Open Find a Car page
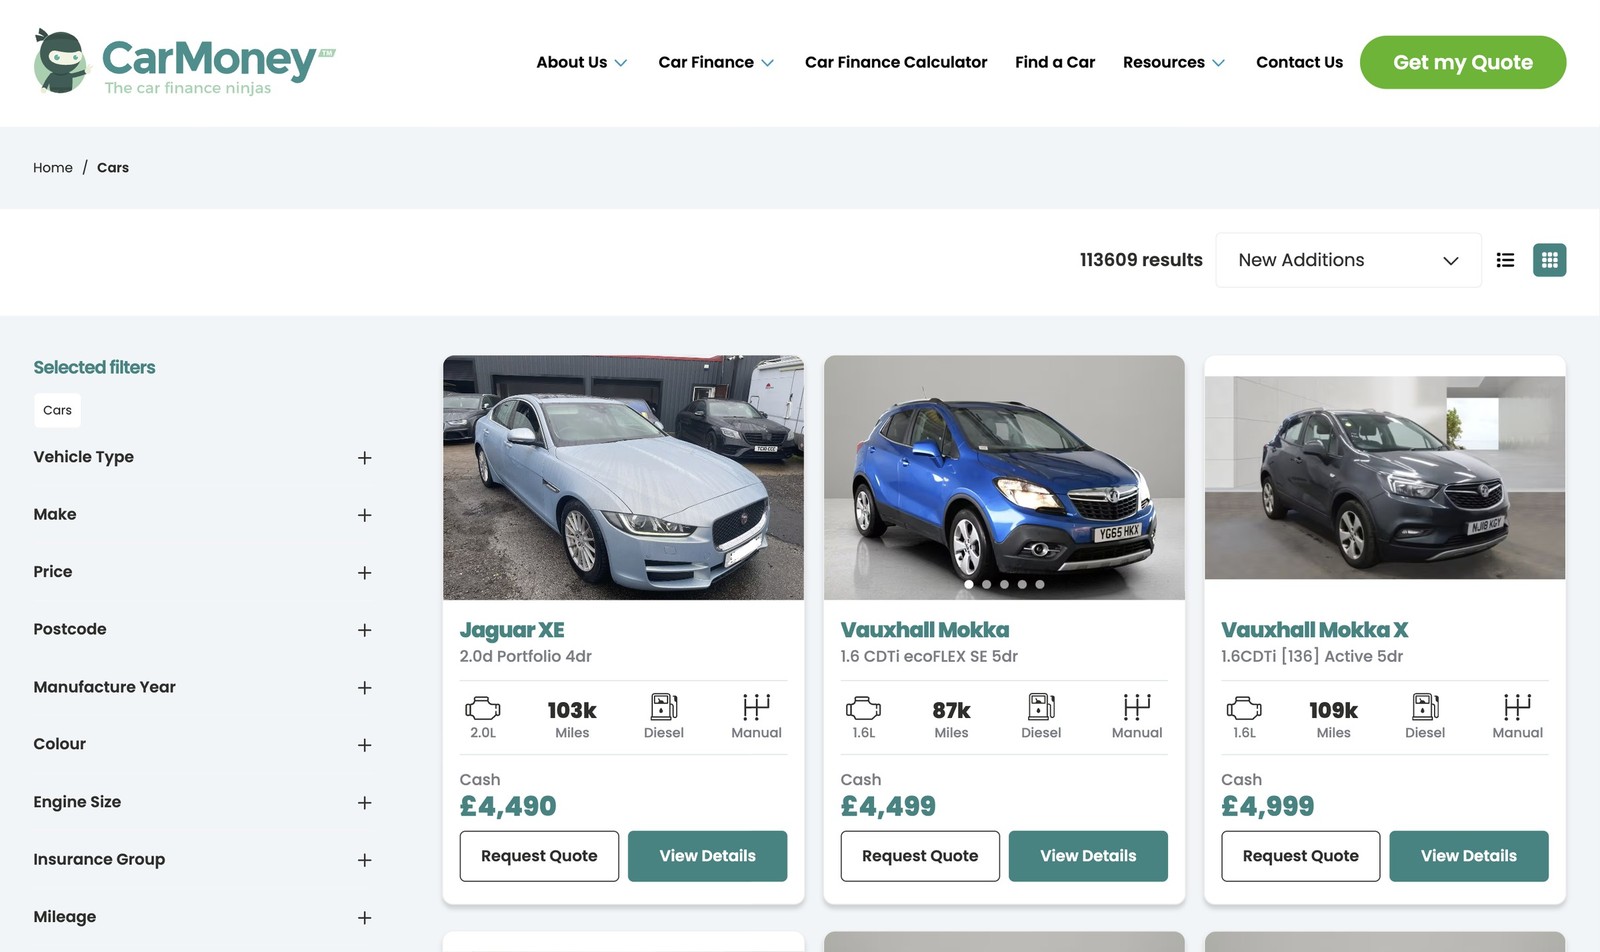Viewport: 1600px width, 952px height. (1055, 62)
